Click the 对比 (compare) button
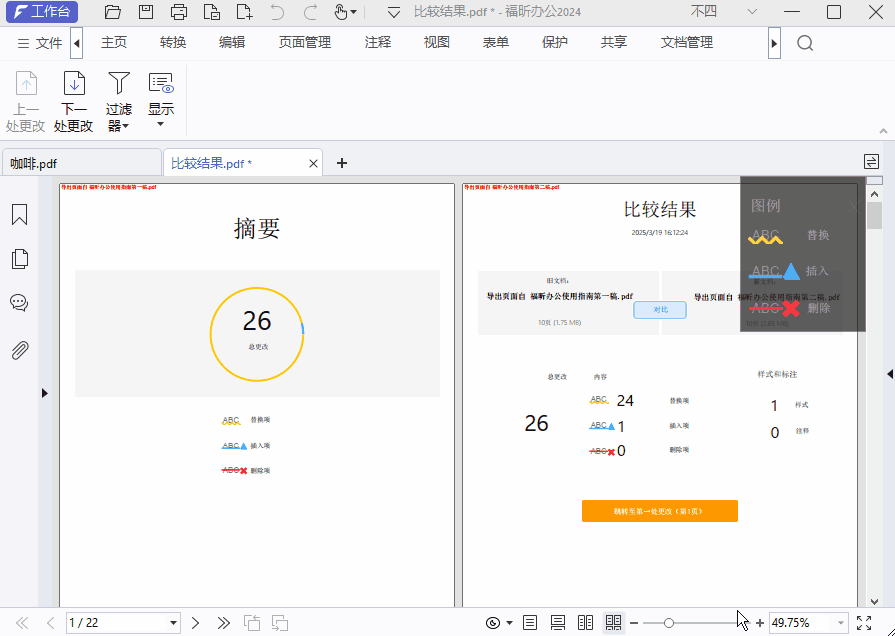The height and width of the screenshot is (636, 895). tap(660, 310)
